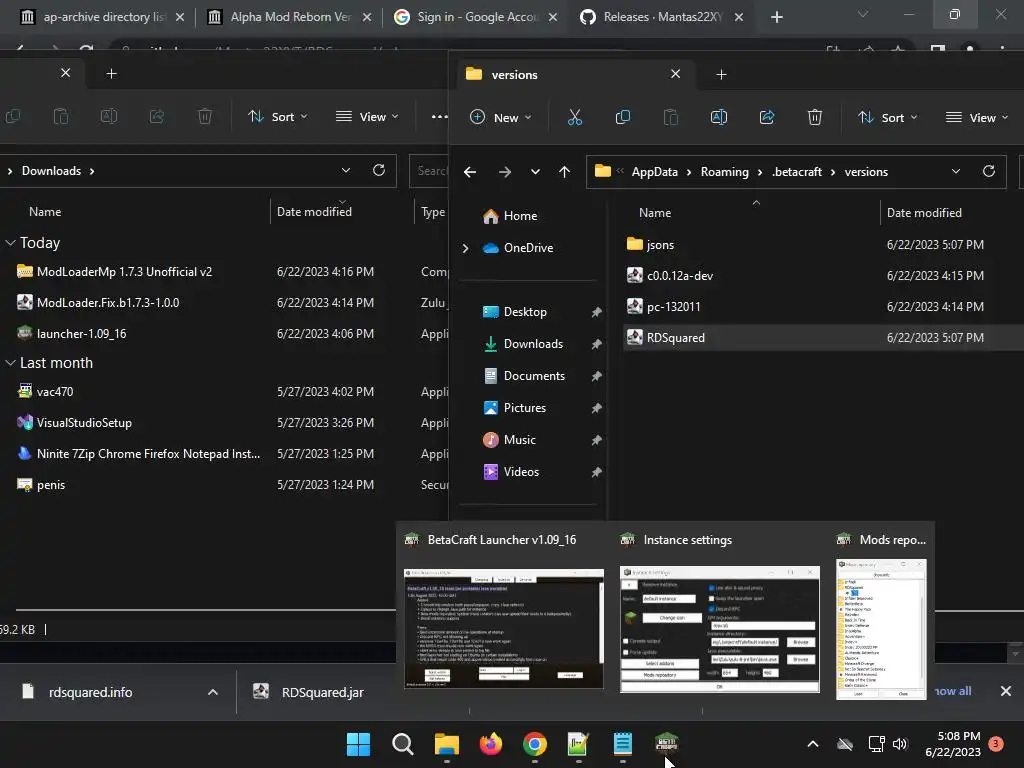Select the RDSquared file in versions
This screenshot has height=768, width=1024.
(823, 338)
